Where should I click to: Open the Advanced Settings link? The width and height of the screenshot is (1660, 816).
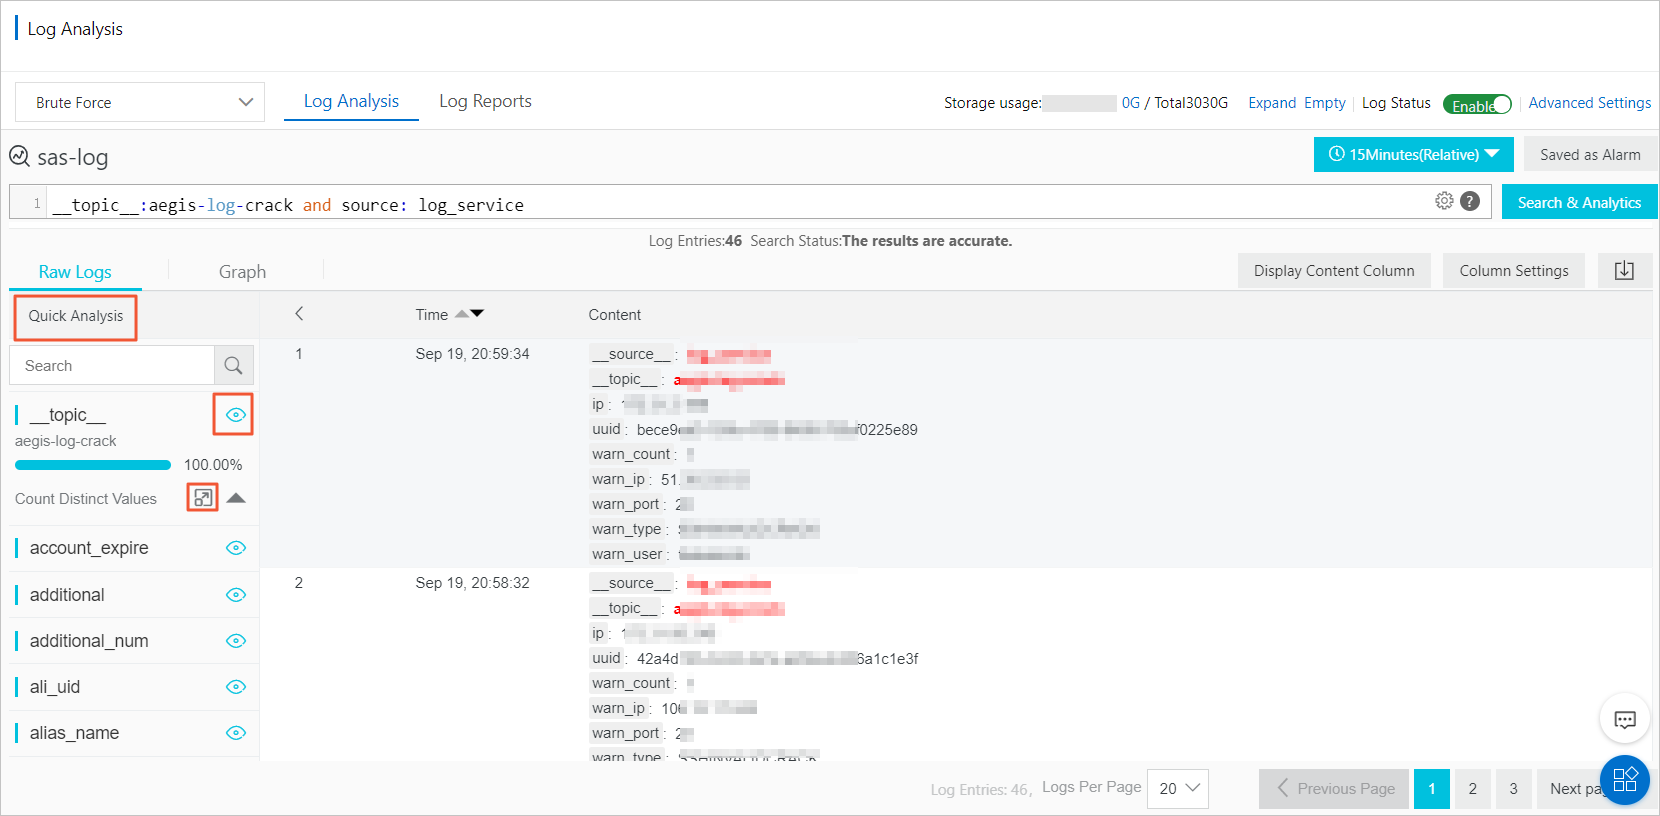pos(1589,103)
